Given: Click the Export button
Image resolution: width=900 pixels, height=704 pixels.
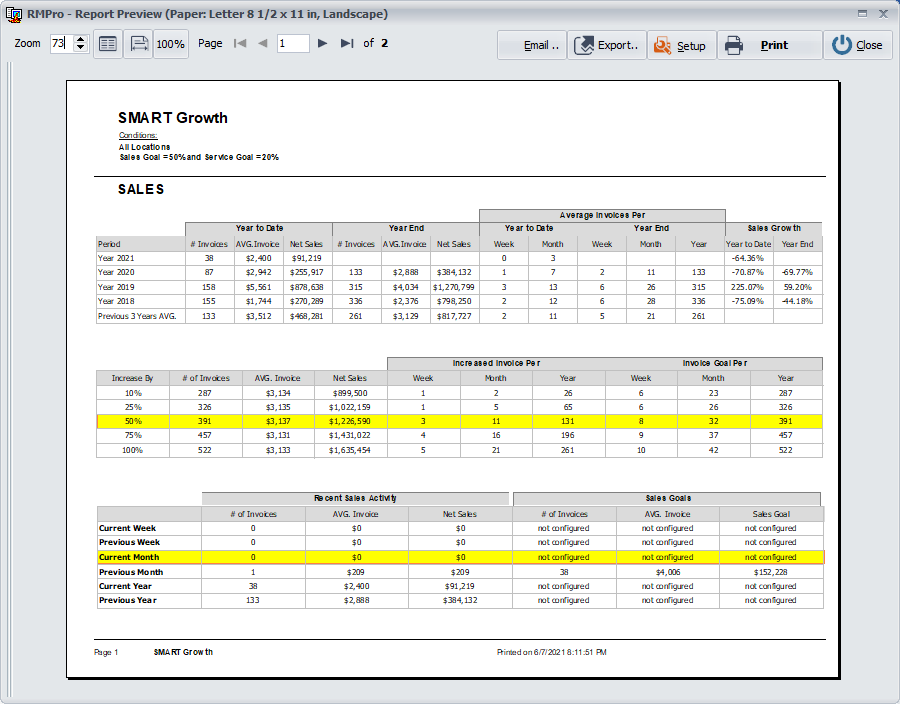Looking at the screenshot, I should (x=607, y=45).
